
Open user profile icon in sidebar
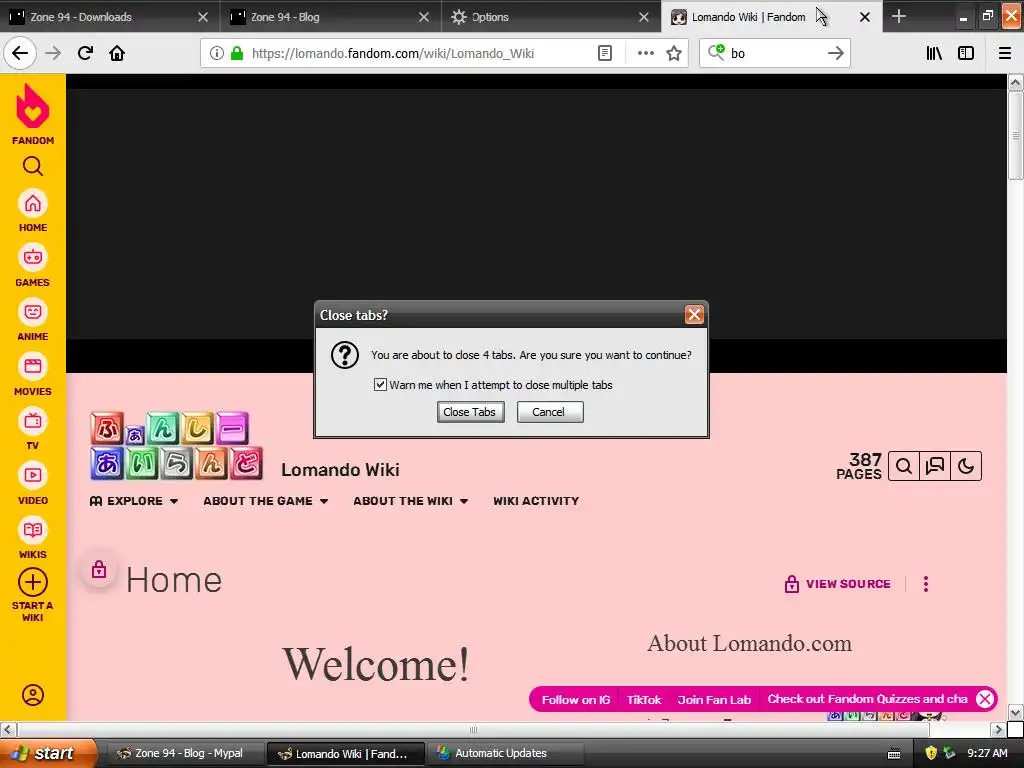point(33,695)
